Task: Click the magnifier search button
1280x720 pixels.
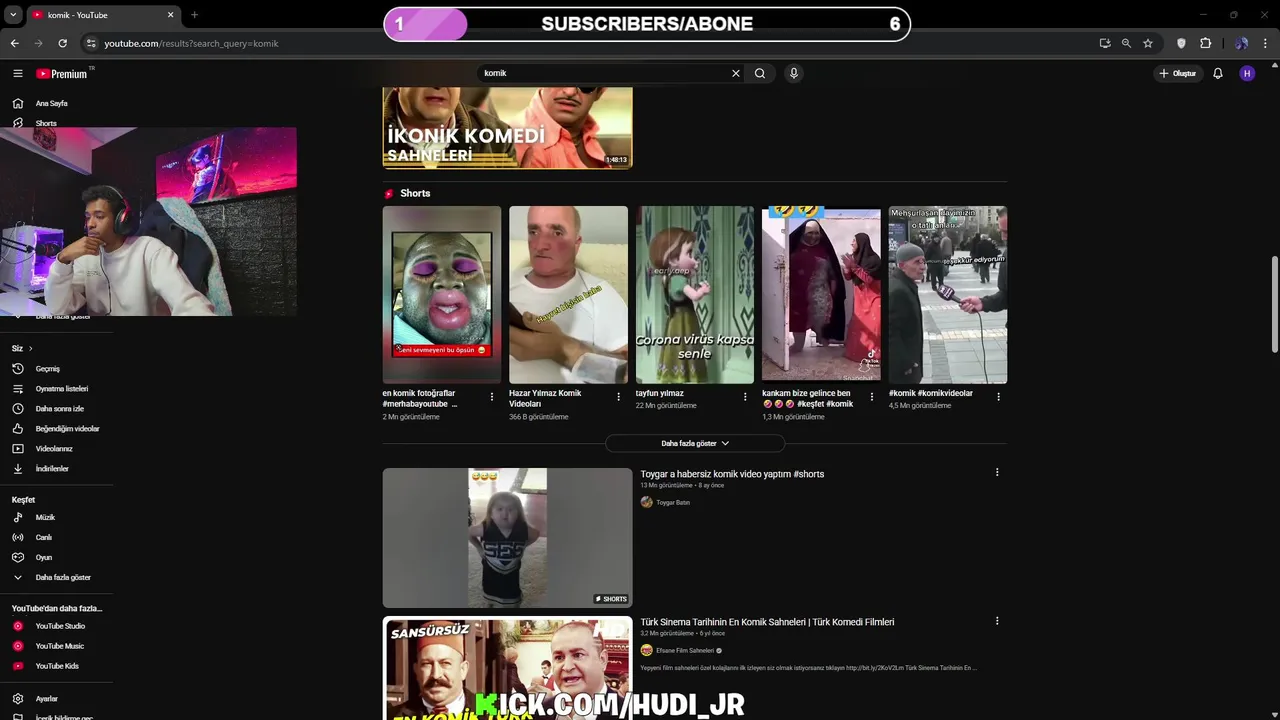Action: tap(760, 73)
